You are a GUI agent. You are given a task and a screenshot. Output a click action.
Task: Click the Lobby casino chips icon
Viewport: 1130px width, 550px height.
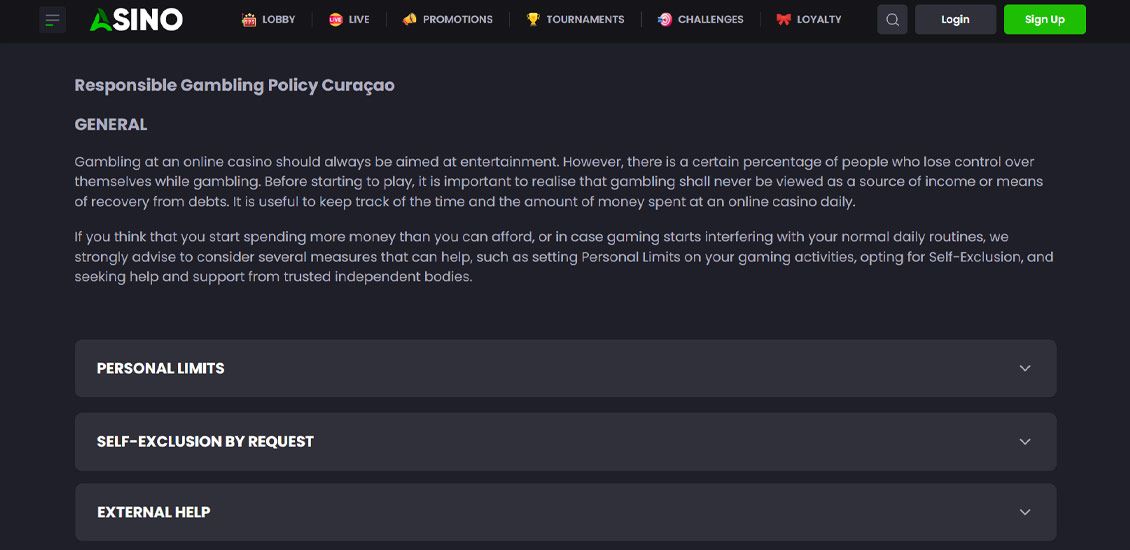249,19
